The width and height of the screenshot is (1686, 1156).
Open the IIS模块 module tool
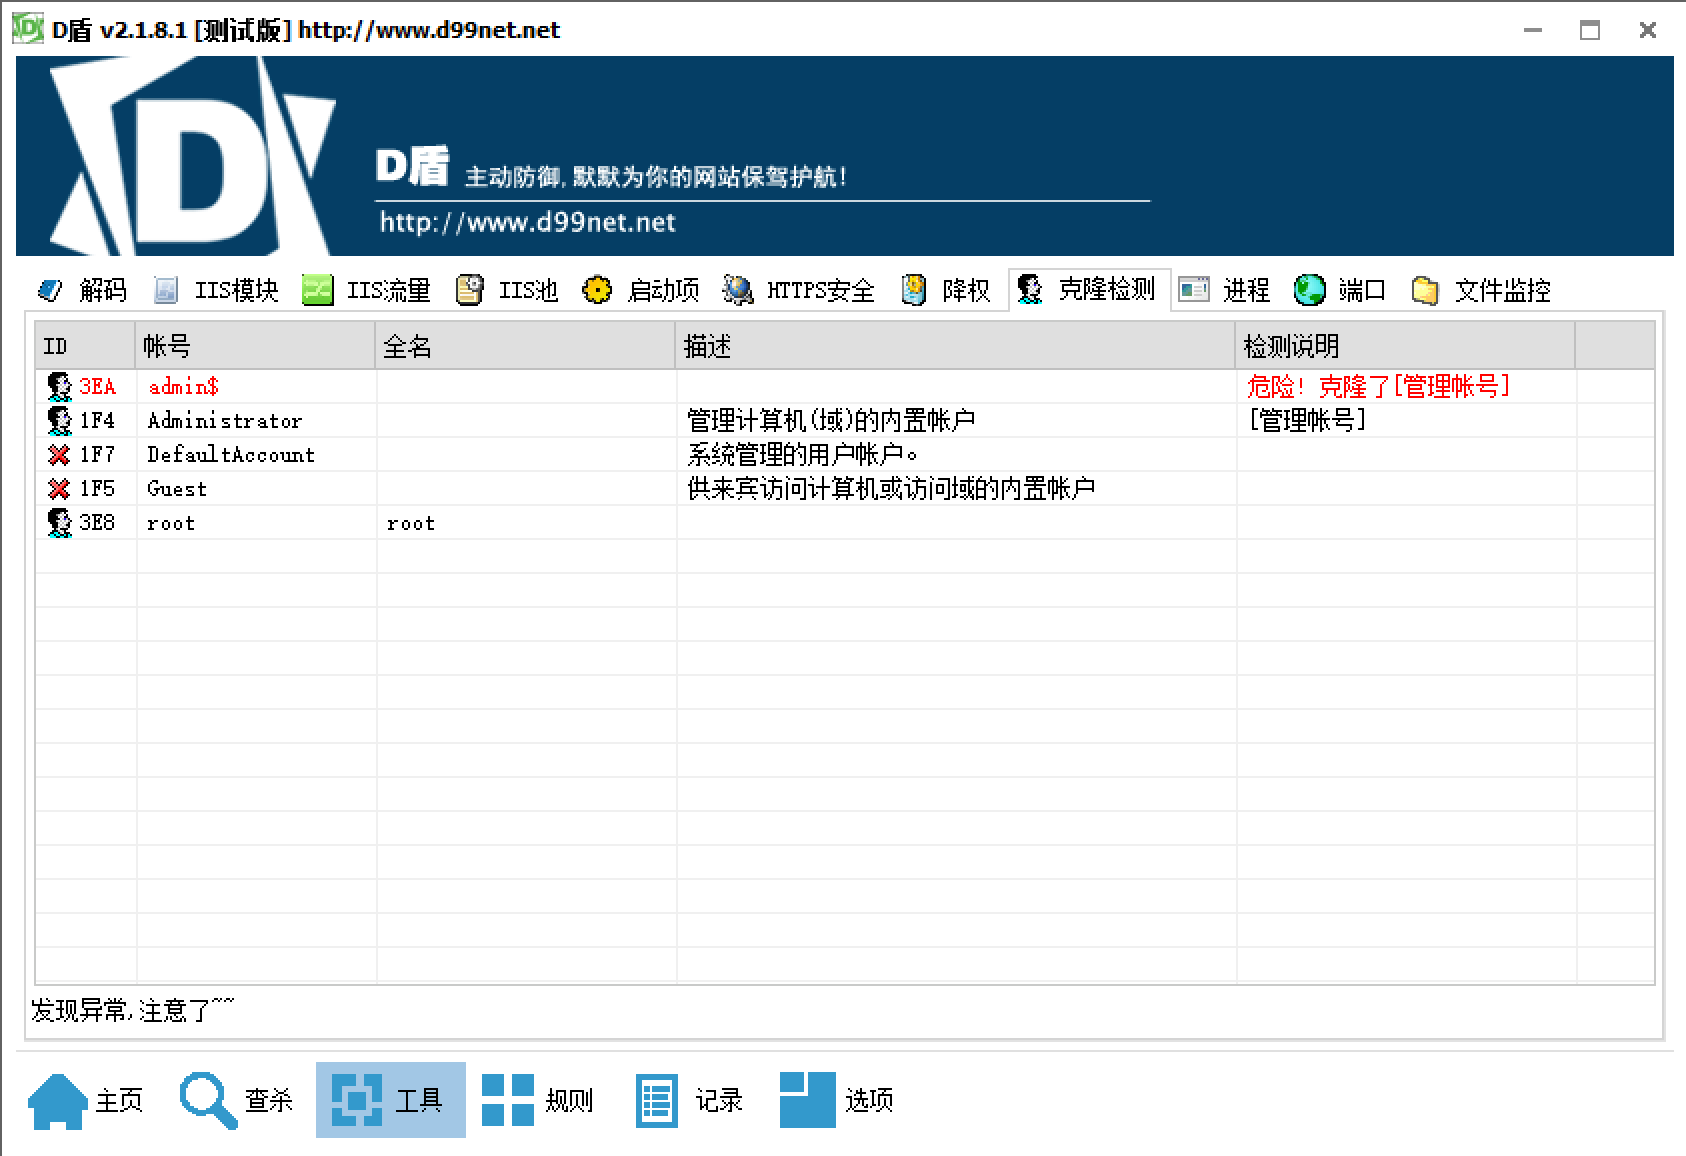(216, 290)
